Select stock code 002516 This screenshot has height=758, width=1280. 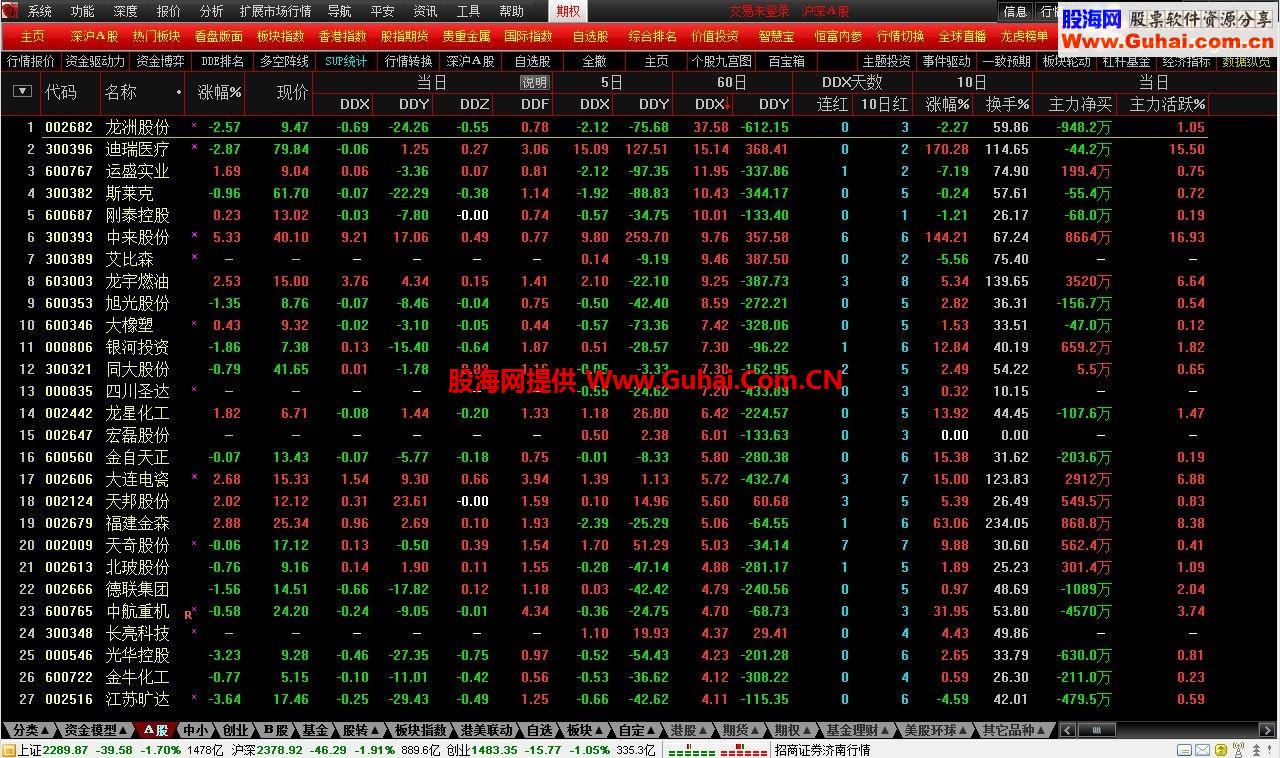pos(69,699)
